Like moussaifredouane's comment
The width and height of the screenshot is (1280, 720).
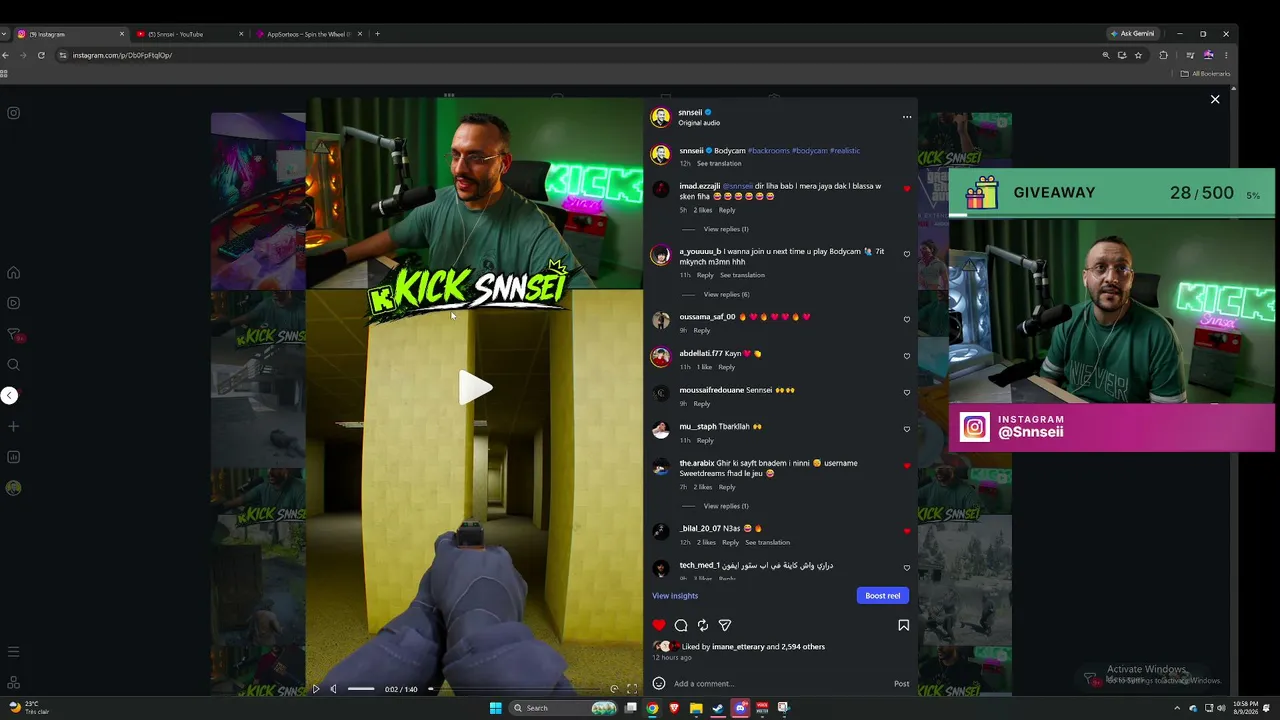pyautogui.click(x=907, y=393)
